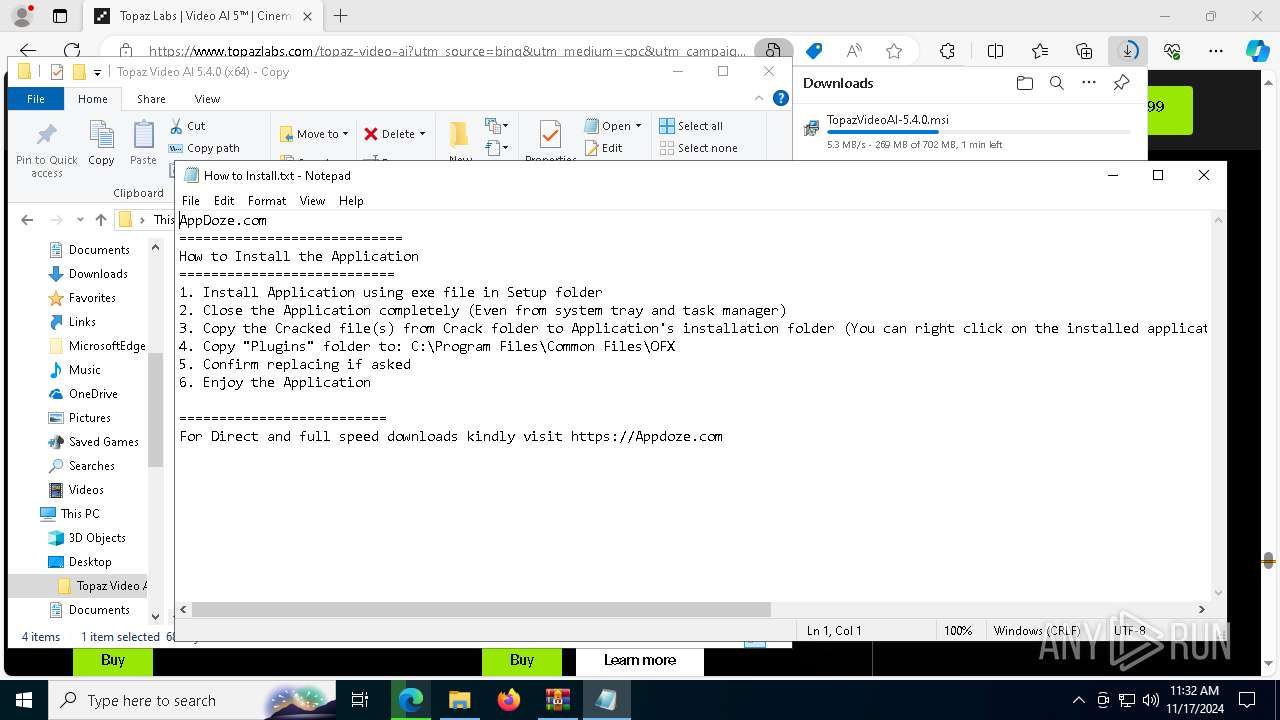Screen dimensions: 1280x720
Task: Open Extensions puzzle icon in Edge
Action: pos(947,51)
